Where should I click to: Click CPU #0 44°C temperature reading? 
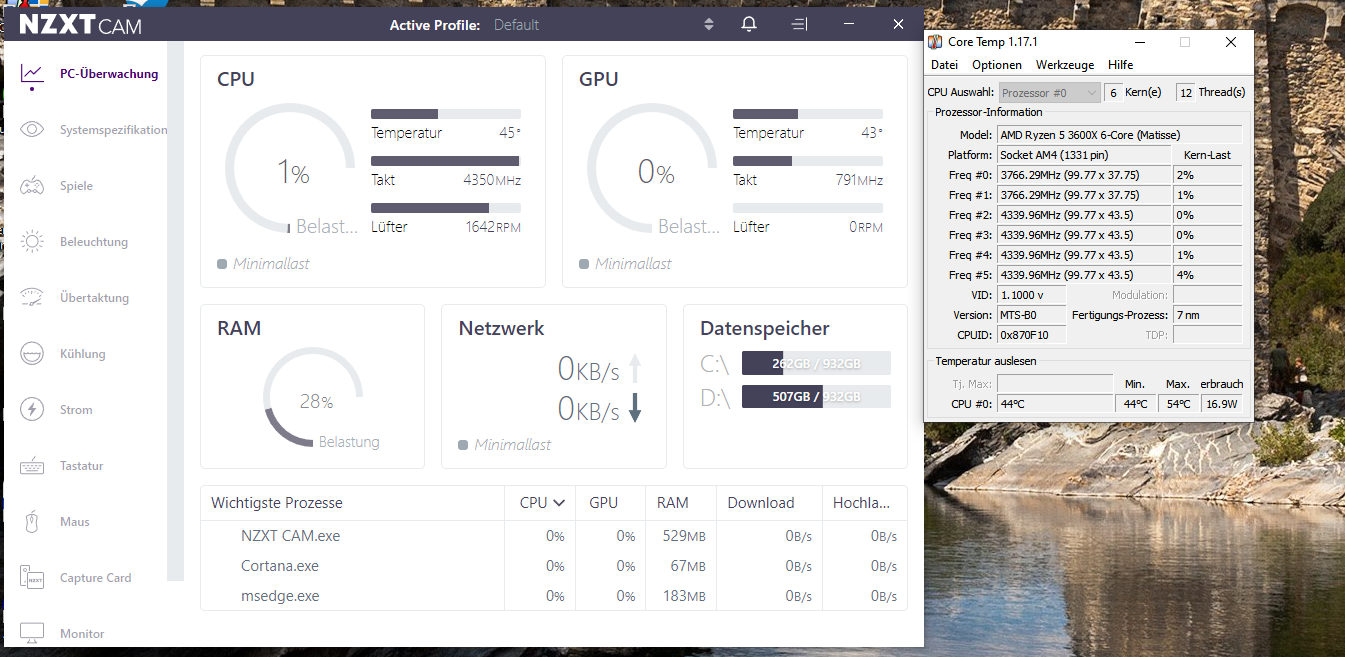(x=1055, y=404)
